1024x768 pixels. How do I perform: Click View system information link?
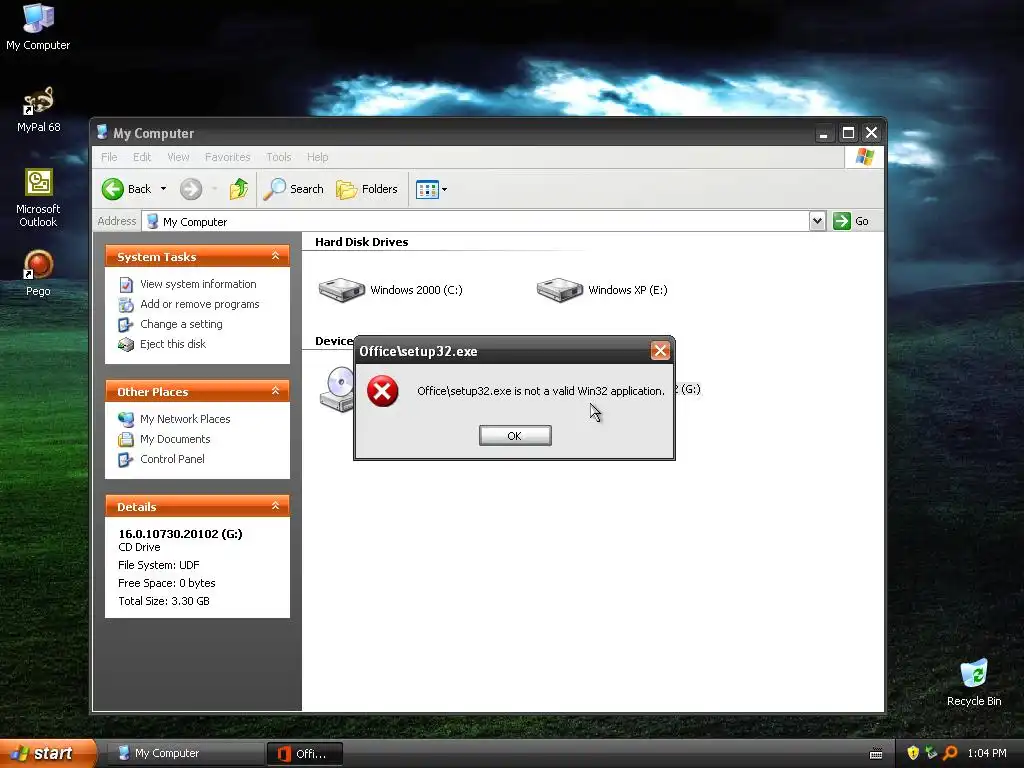[x=198, y=284]
